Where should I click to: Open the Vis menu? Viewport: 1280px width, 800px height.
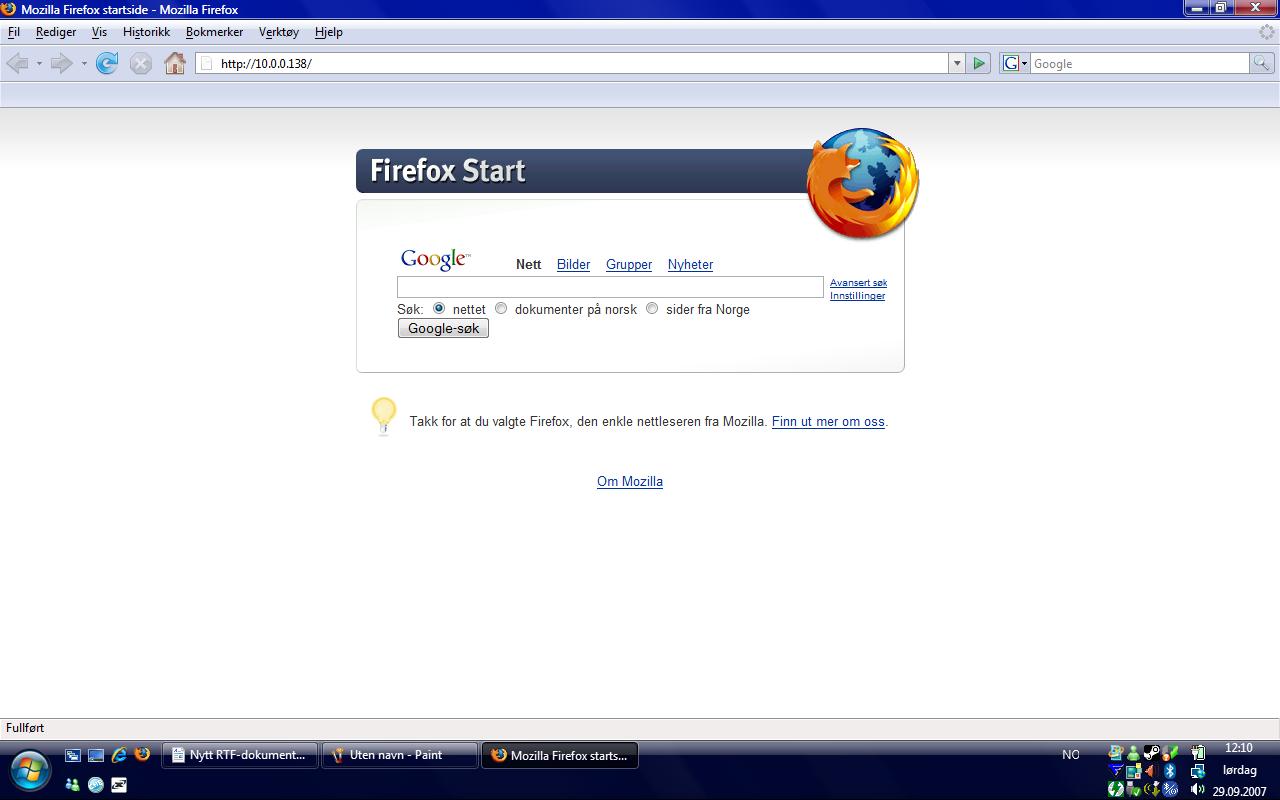[99, 32]
